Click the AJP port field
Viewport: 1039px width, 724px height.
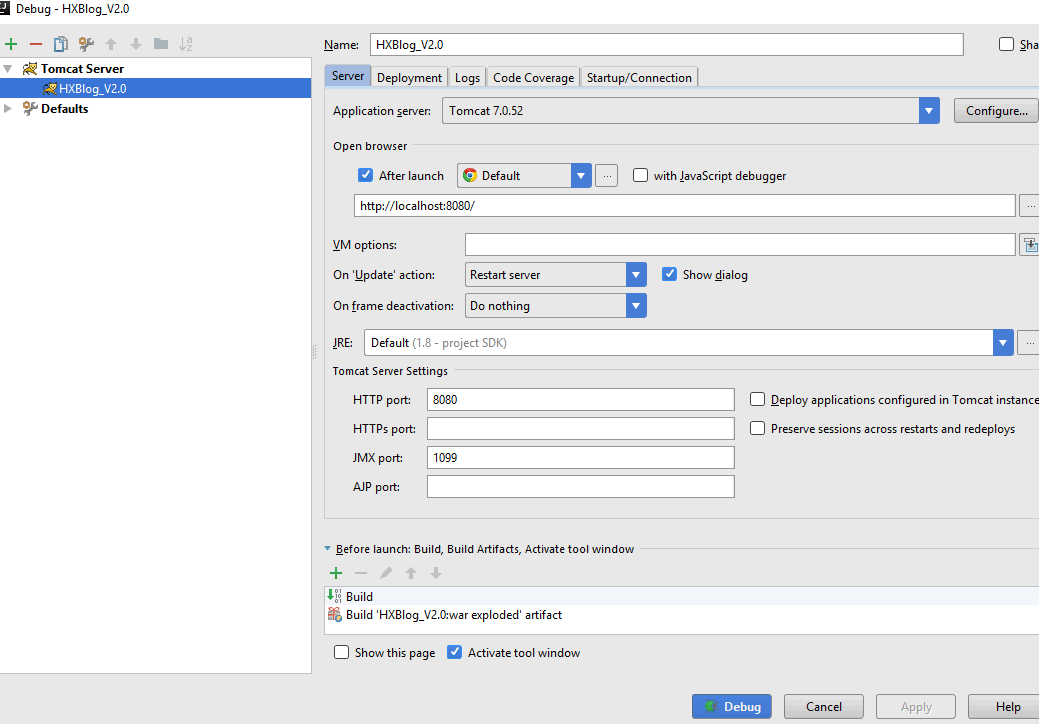pyautogui.click(x=580, y=487)
